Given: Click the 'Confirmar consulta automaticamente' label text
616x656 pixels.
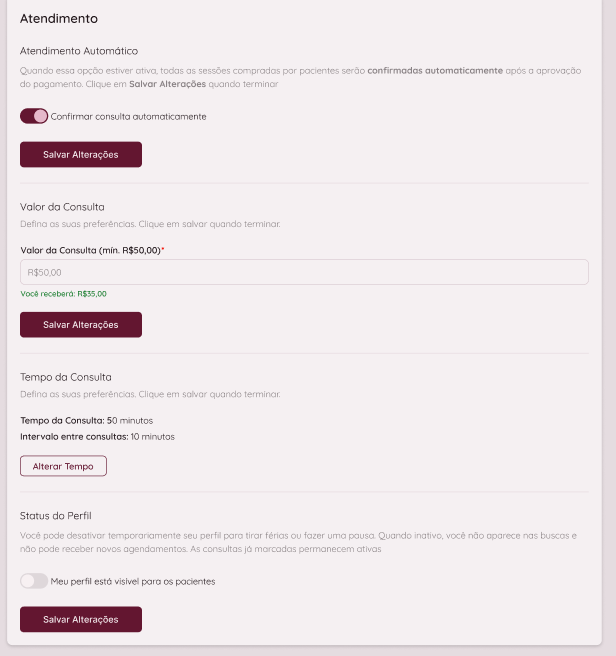Looking at the screenshot, I should [x=128, y=117].
